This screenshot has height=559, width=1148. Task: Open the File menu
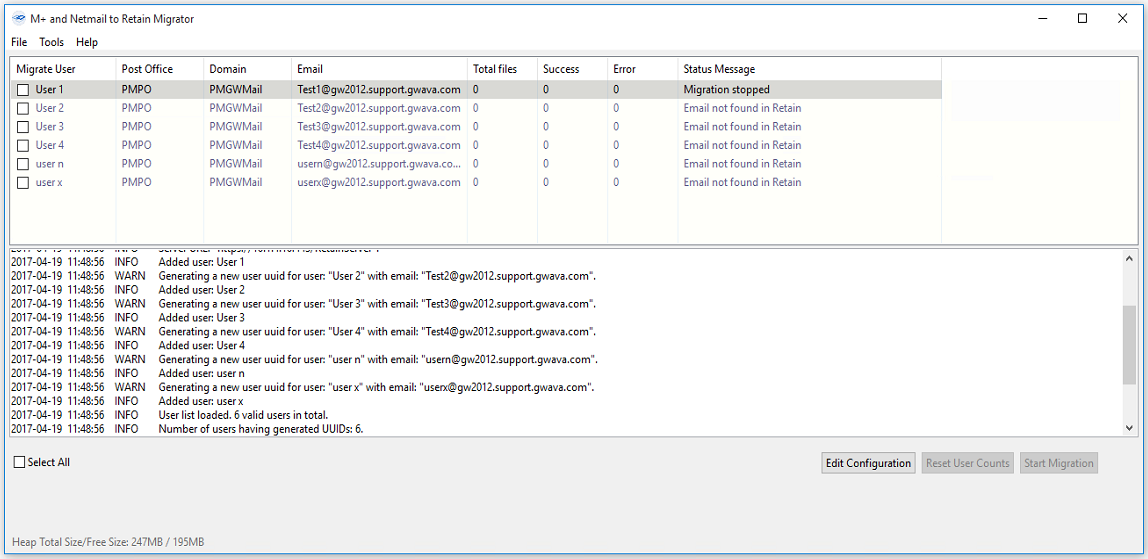(x=19, y=42)
